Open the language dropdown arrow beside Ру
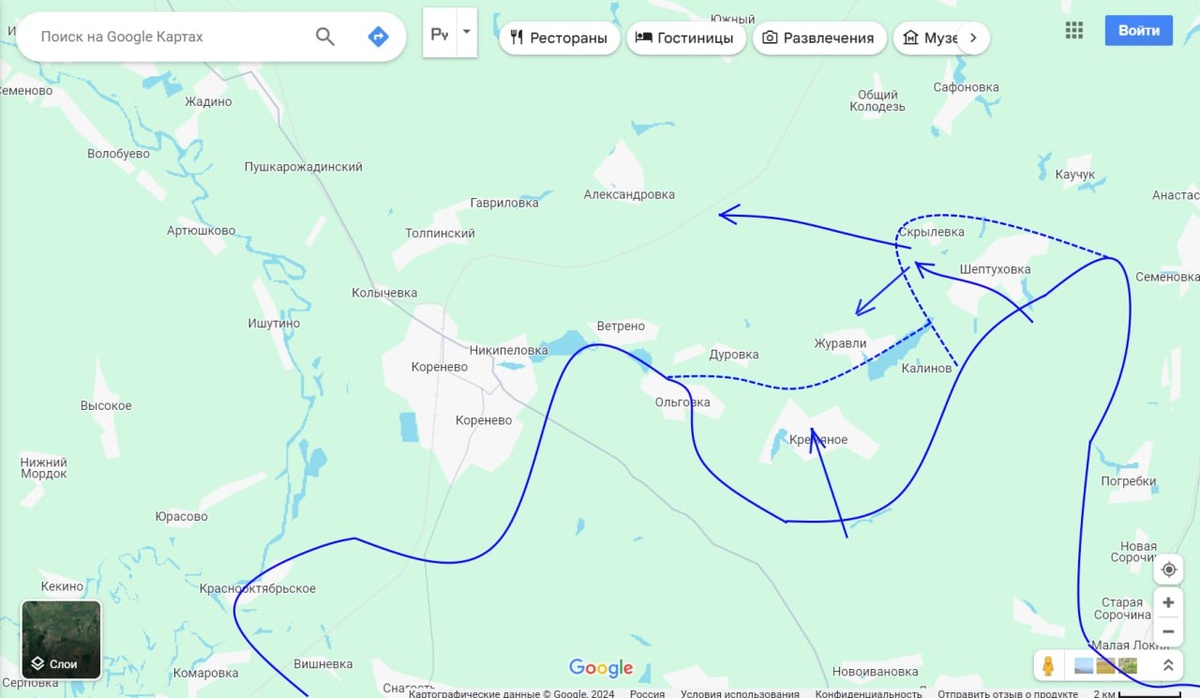The image size is (1200, 698). (467, 32)
